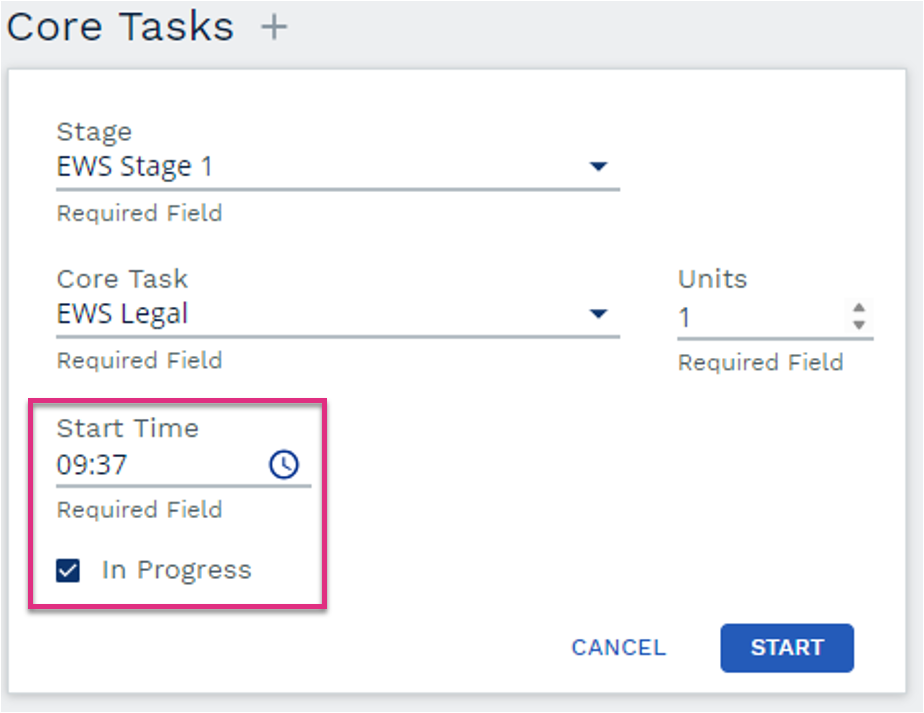
Task: Click the Units field label
Action: click(712, 279)
